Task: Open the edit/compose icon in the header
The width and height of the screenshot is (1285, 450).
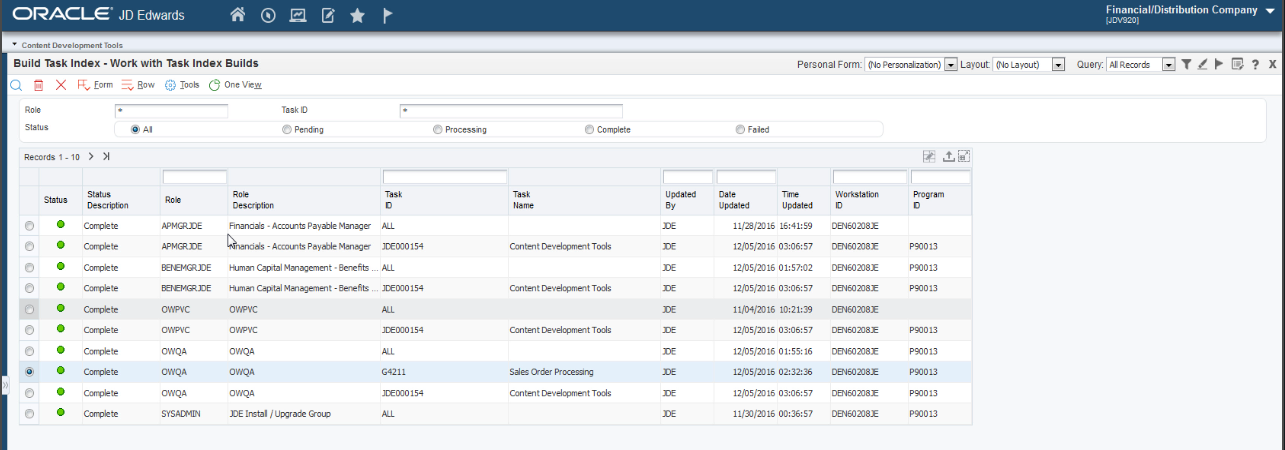Action: pyautogui.click(x=328, y=16)
